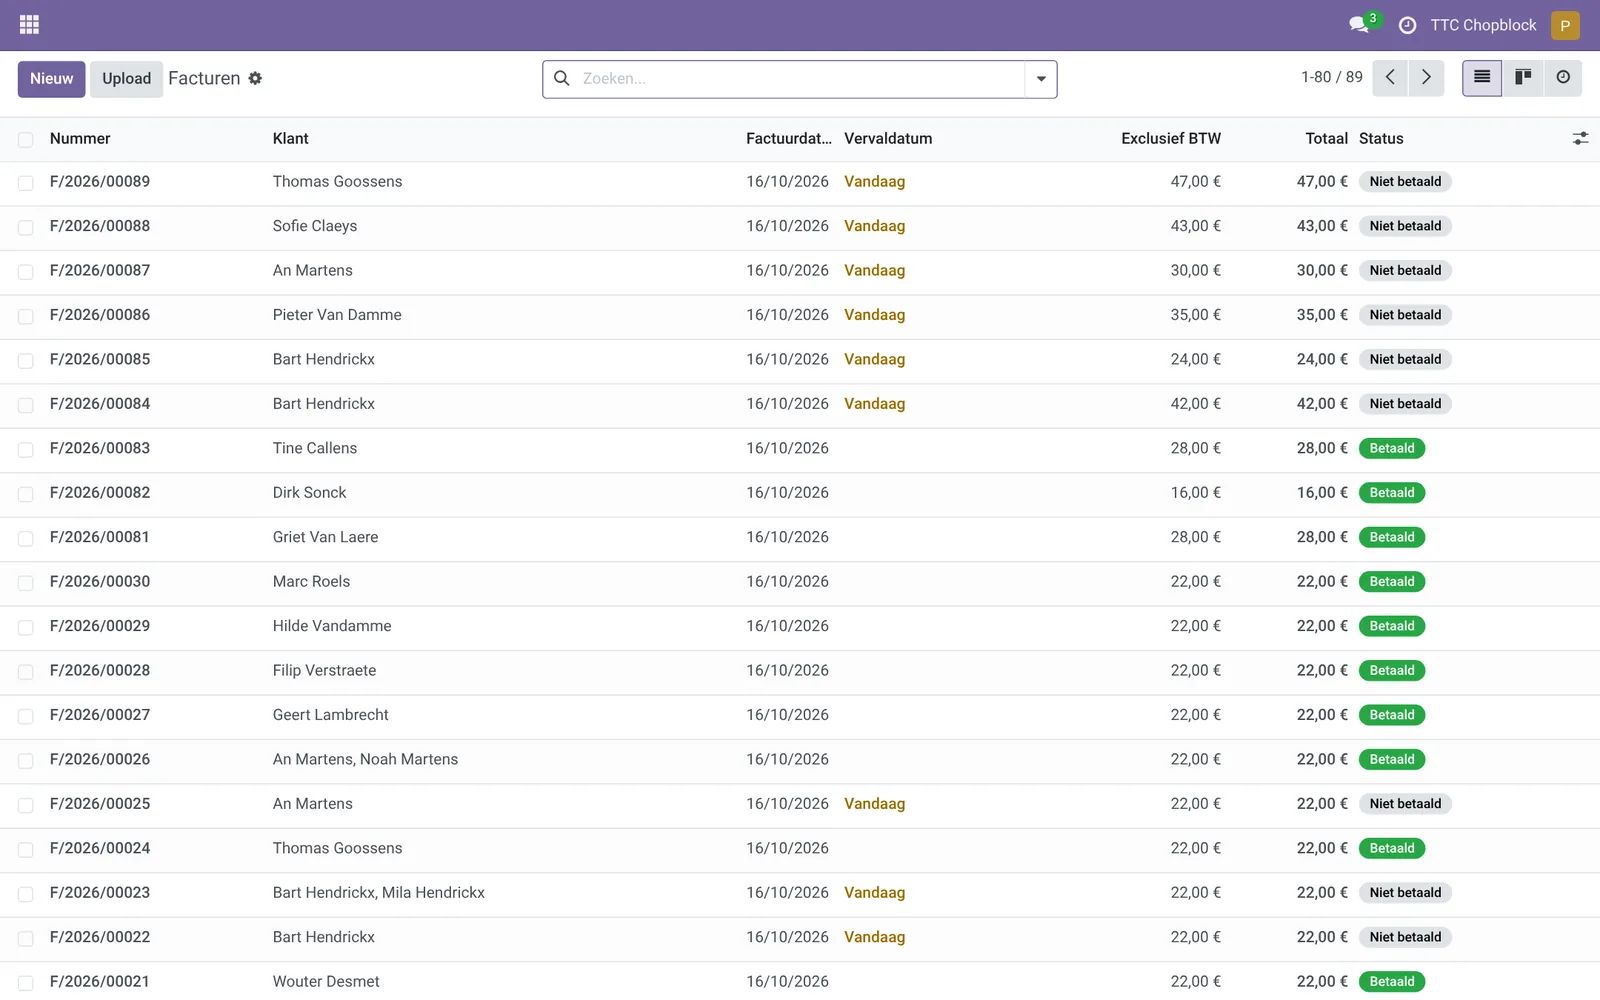Open the user avatar P menu
The width and height of the screenshot is (1600, 1000).
pos(1565,25)
